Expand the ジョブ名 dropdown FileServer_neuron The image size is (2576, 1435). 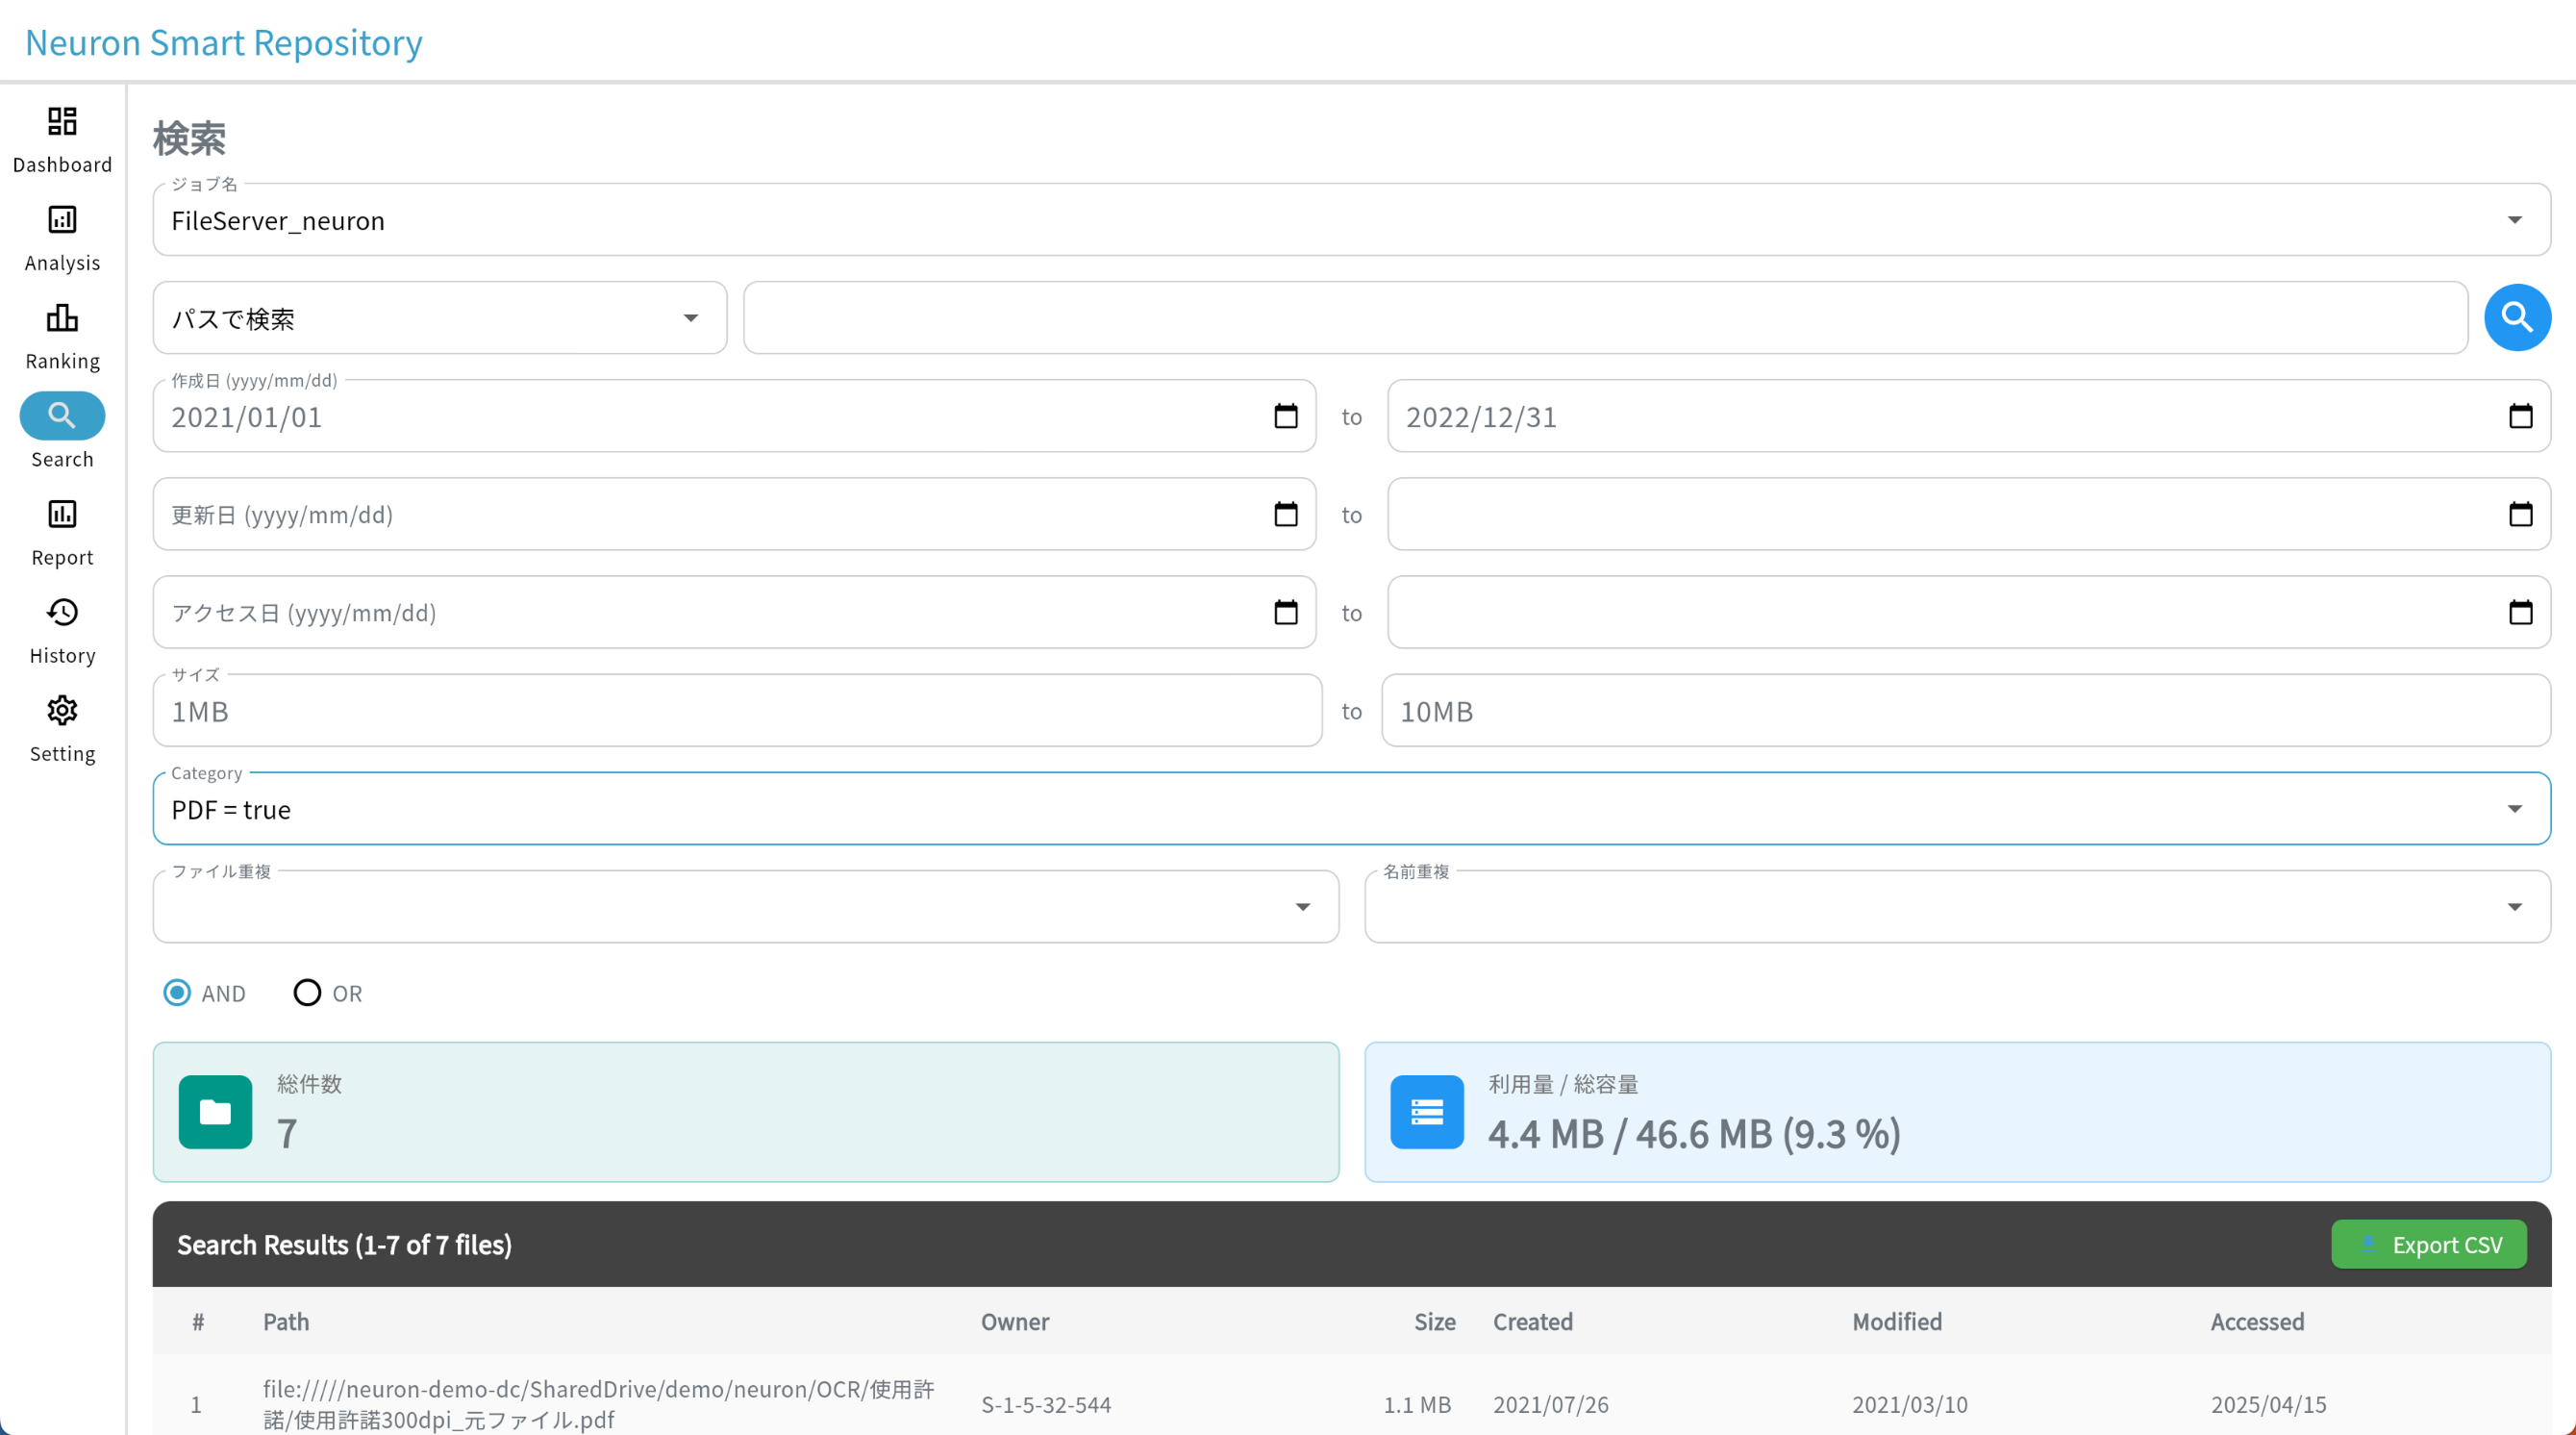coord(1352,219)
